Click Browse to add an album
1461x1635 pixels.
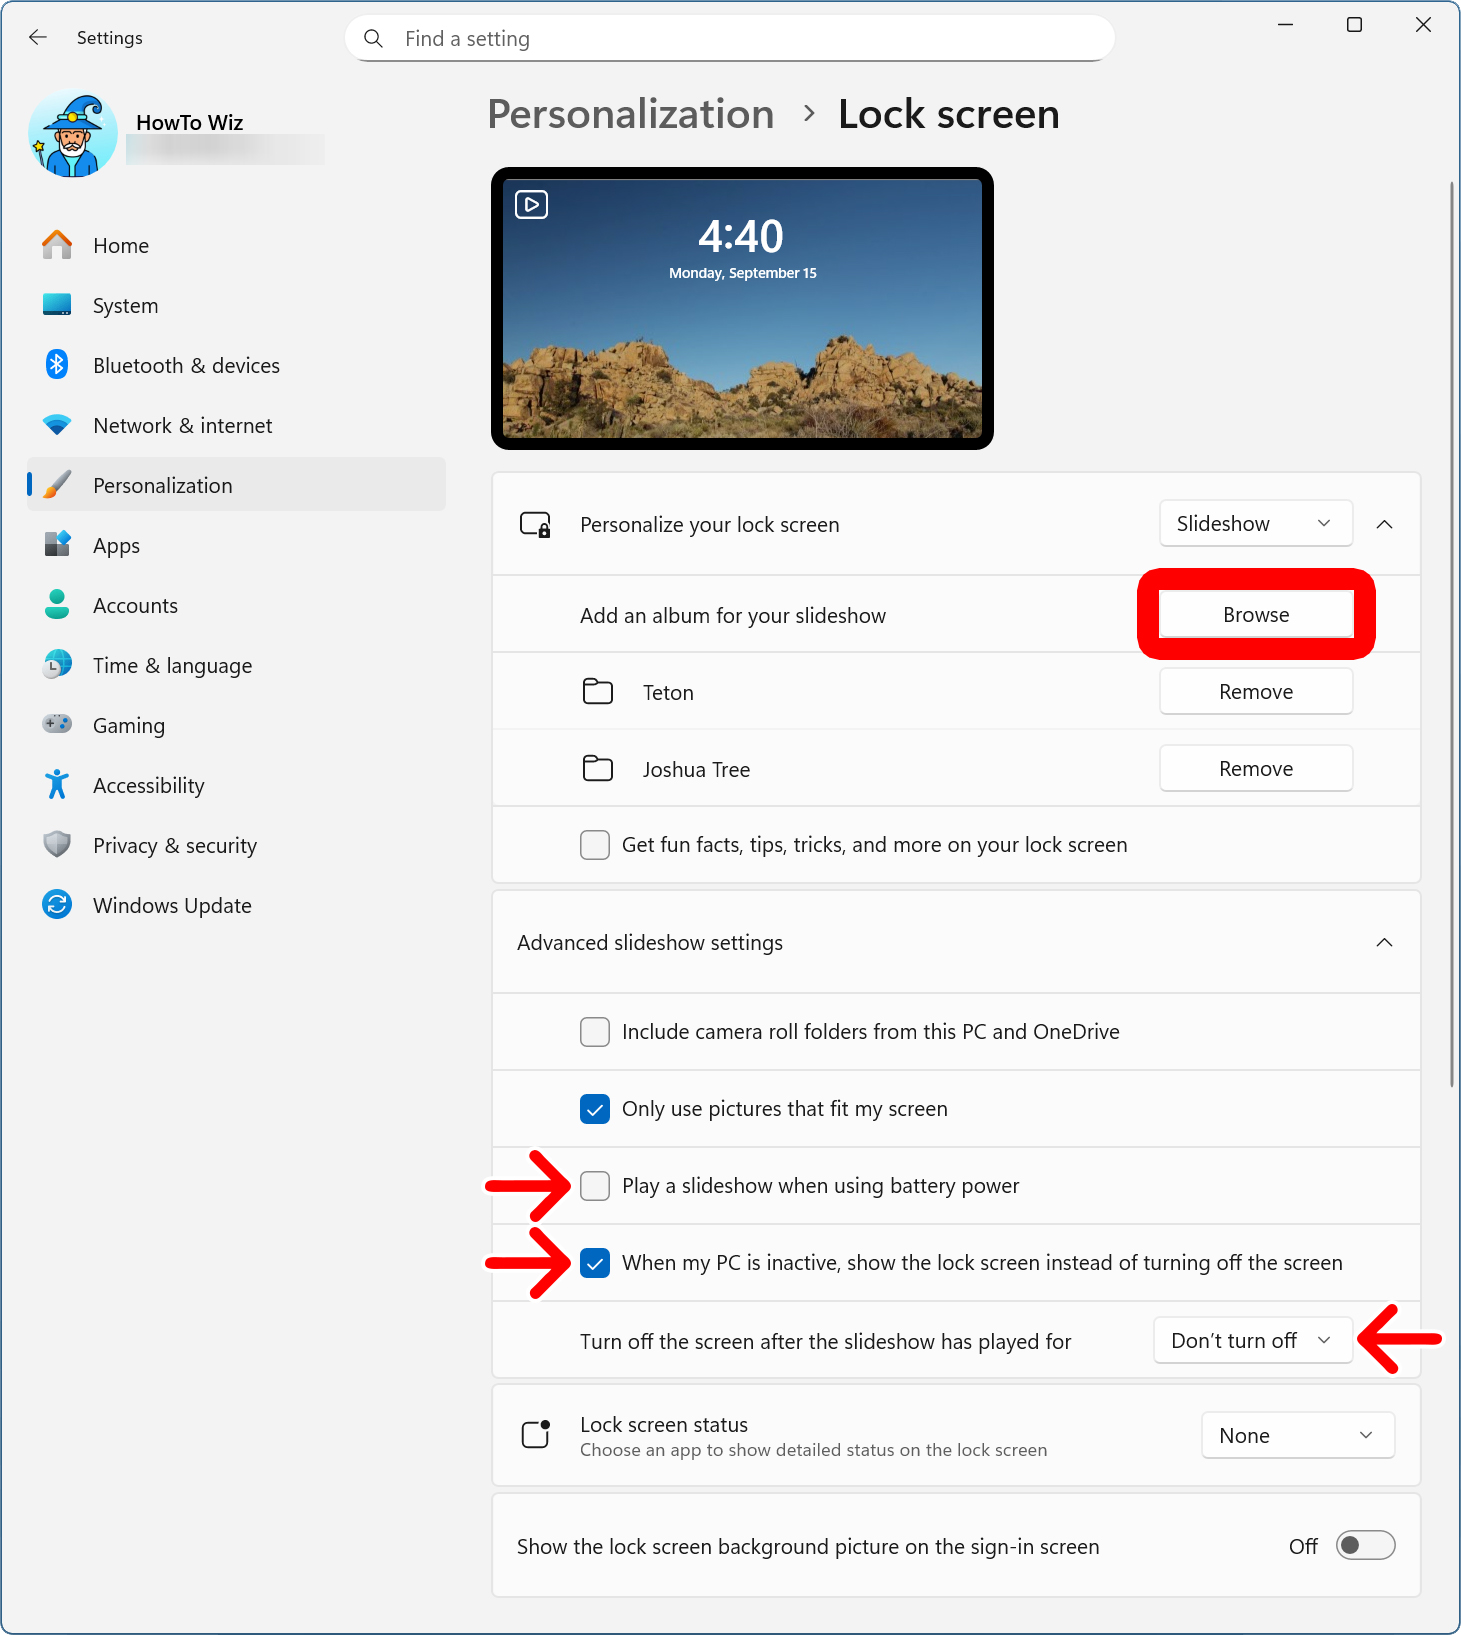coord(1256,615)
